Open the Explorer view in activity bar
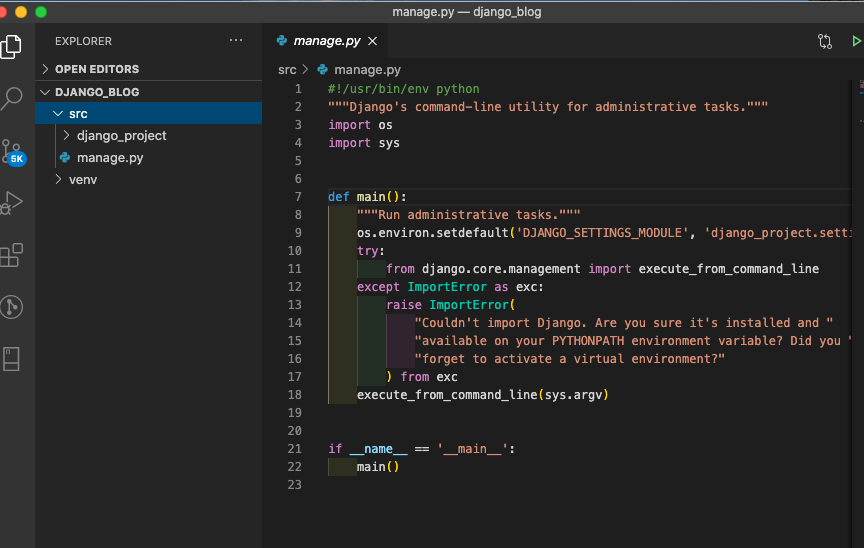The image size is (864, 548). click(11, 46)
